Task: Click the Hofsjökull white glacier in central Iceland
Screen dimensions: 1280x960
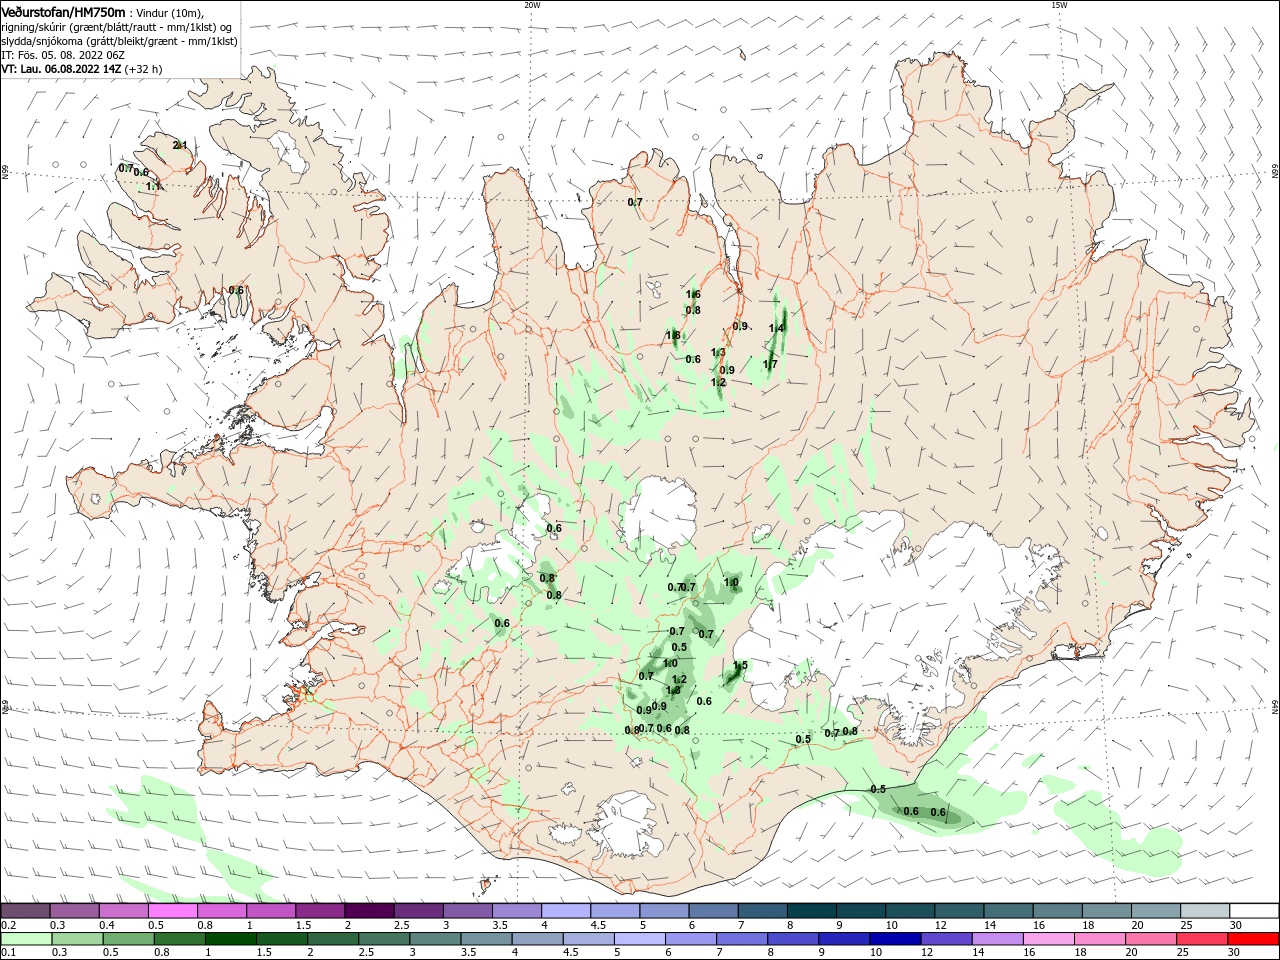Action: coord(658,513)
